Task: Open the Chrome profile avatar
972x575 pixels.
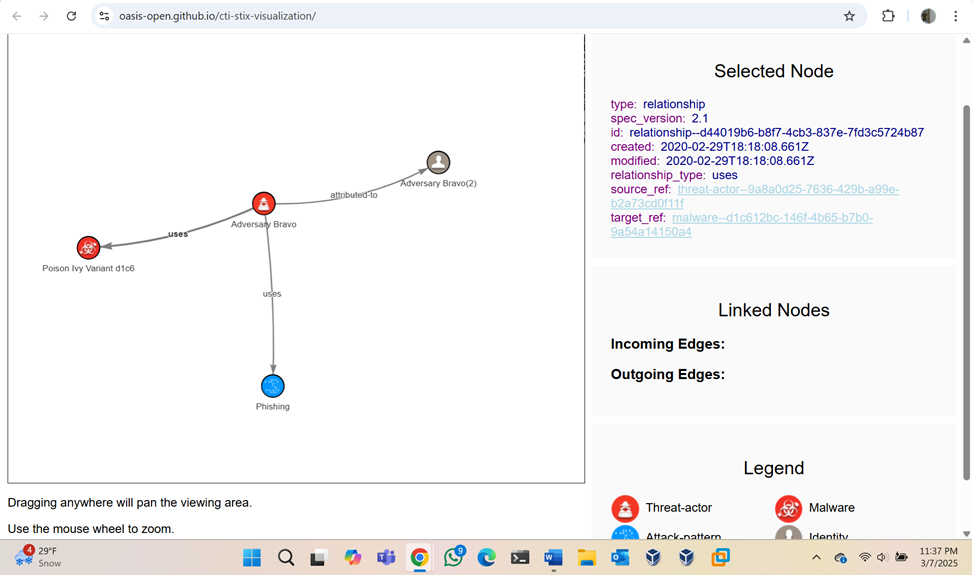Action: (x=928, y=16)
